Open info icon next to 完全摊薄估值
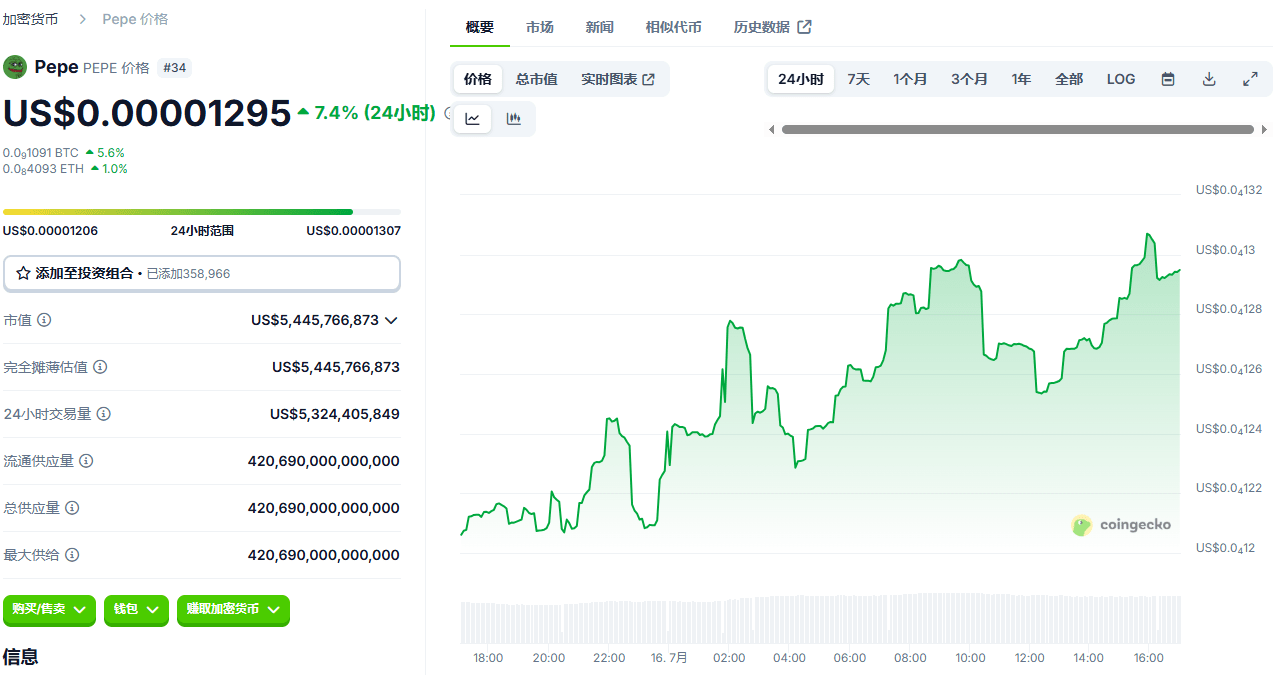 click(100, 367)
